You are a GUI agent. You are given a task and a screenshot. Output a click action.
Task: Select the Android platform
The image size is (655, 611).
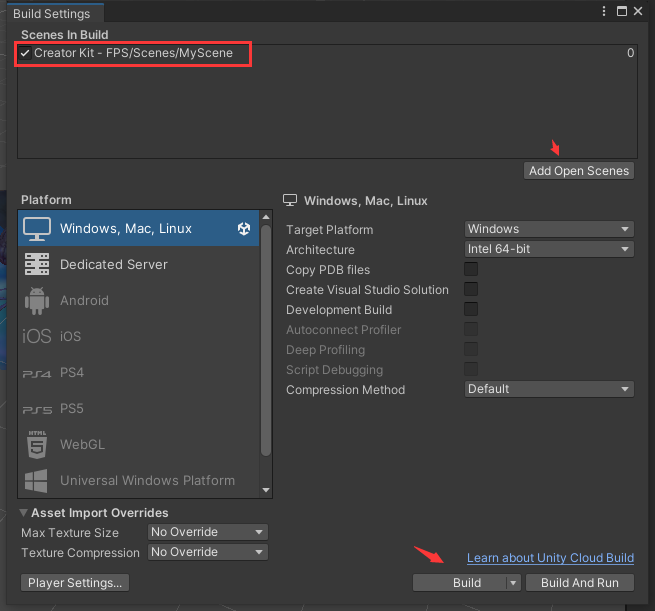(x=139, y=300)
